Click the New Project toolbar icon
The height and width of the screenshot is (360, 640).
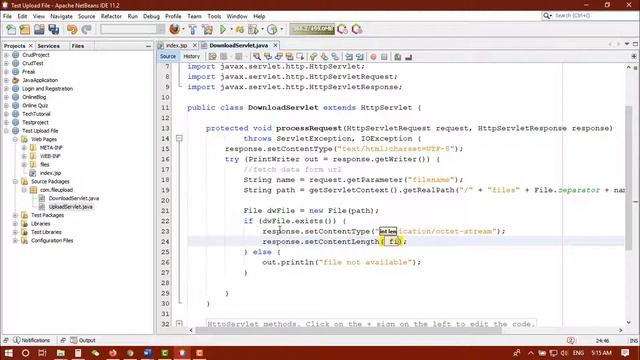(25, 29)
